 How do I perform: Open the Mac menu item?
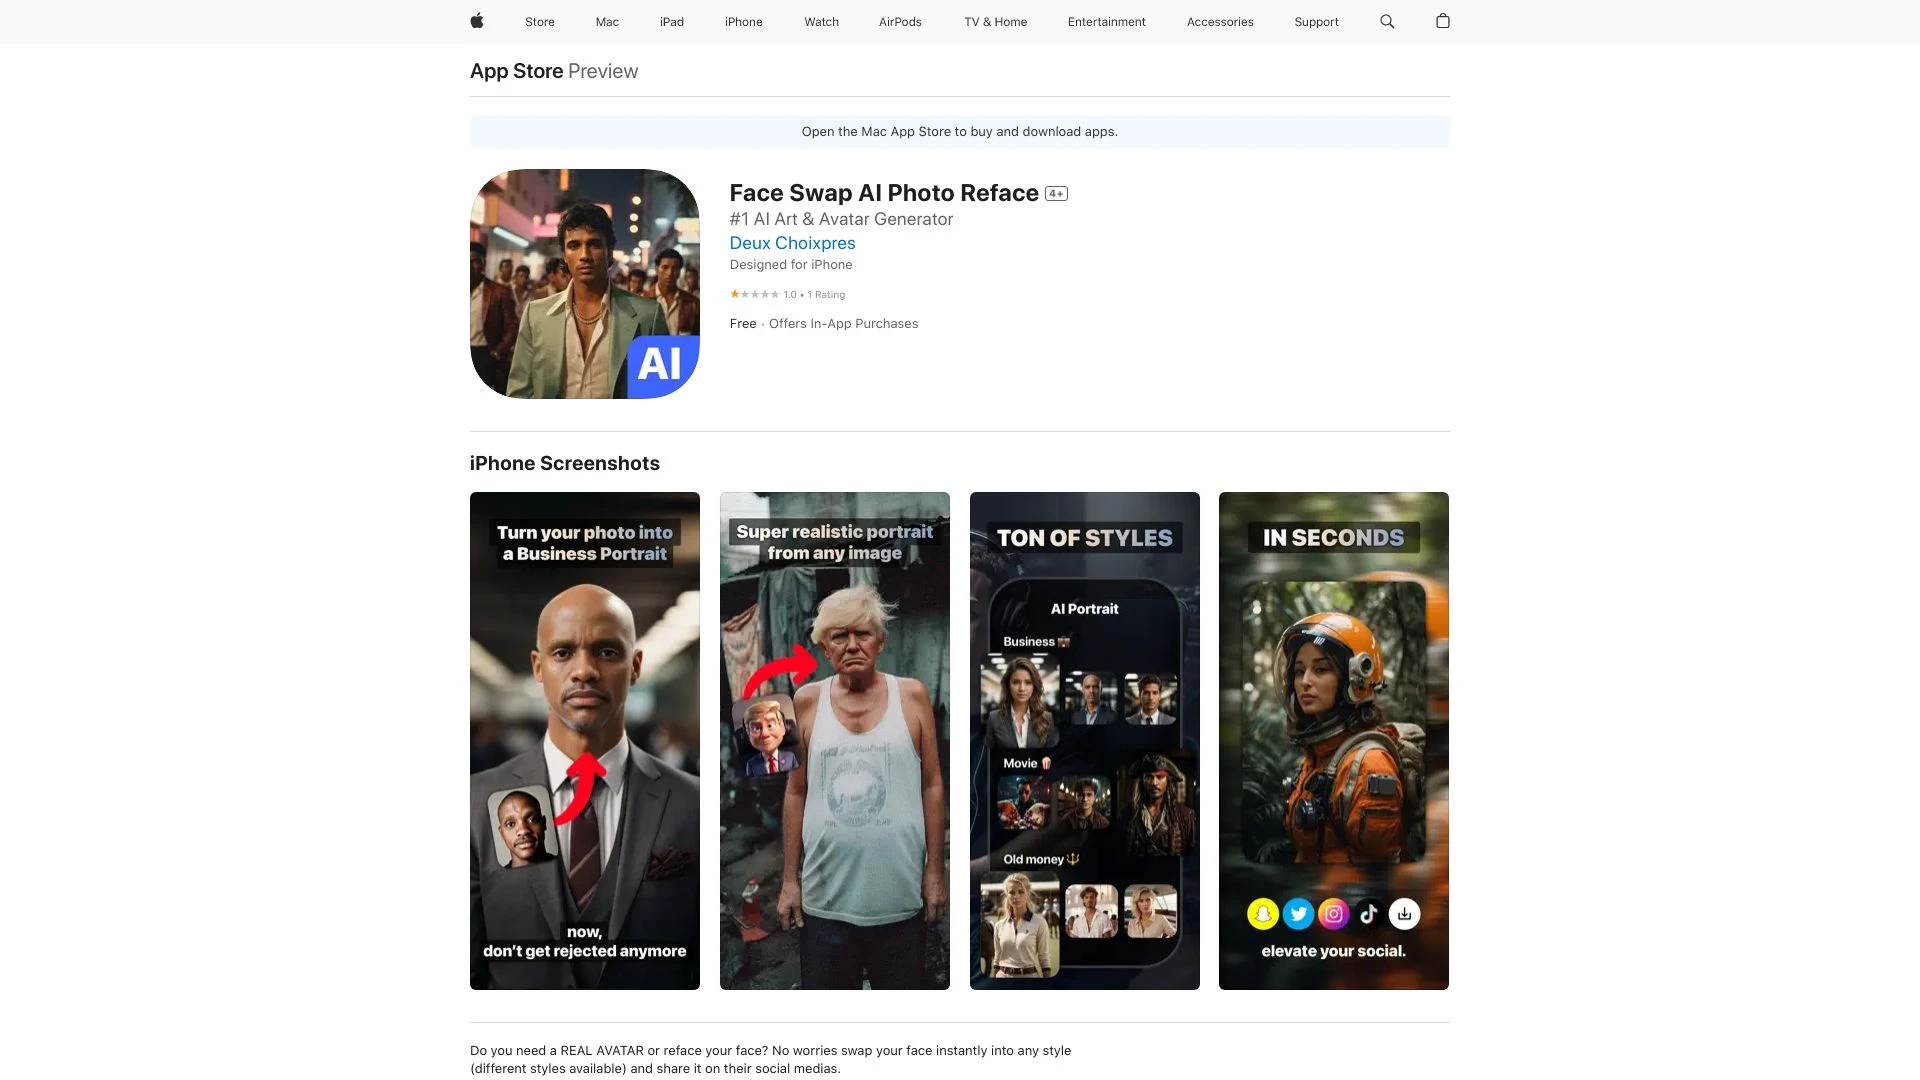[607, 22]
